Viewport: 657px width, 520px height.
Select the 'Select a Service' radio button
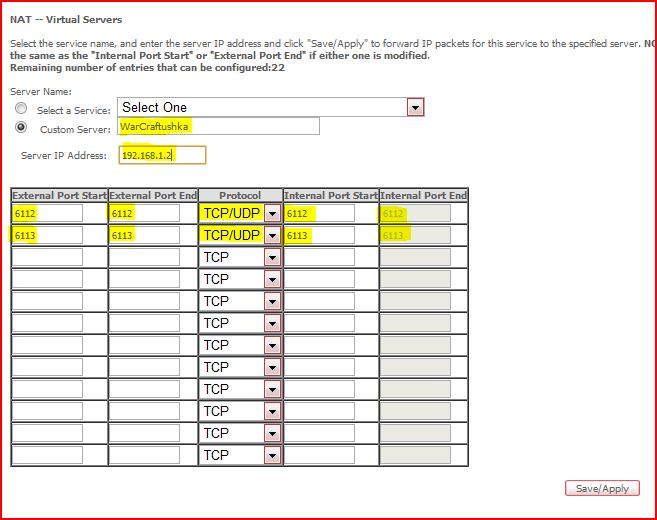[x=21, y=109]
